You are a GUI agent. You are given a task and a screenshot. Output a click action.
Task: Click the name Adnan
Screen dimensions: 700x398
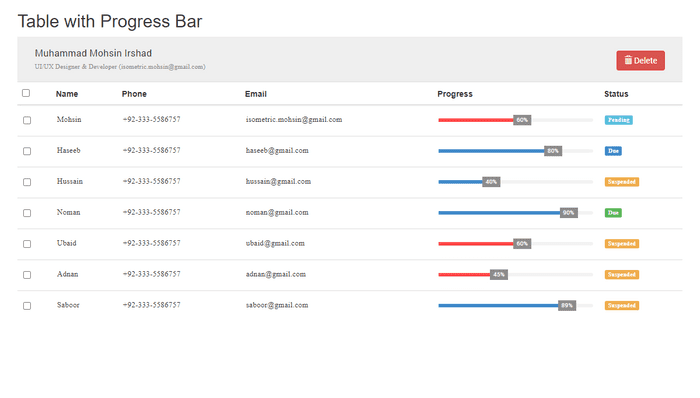coord(67,274)
